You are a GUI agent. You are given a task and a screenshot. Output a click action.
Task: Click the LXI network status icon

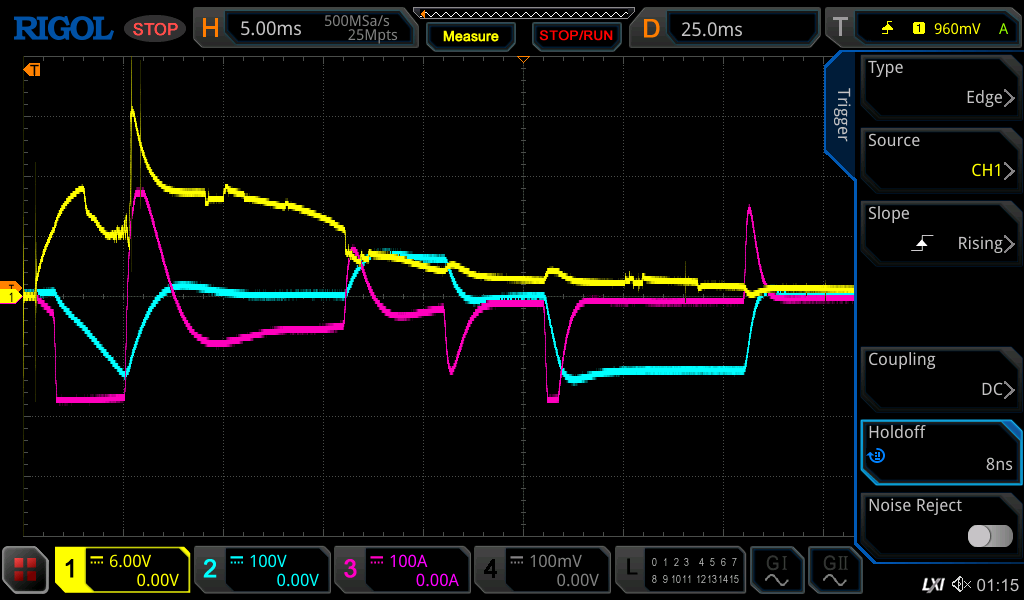click(x=932, y=583)
